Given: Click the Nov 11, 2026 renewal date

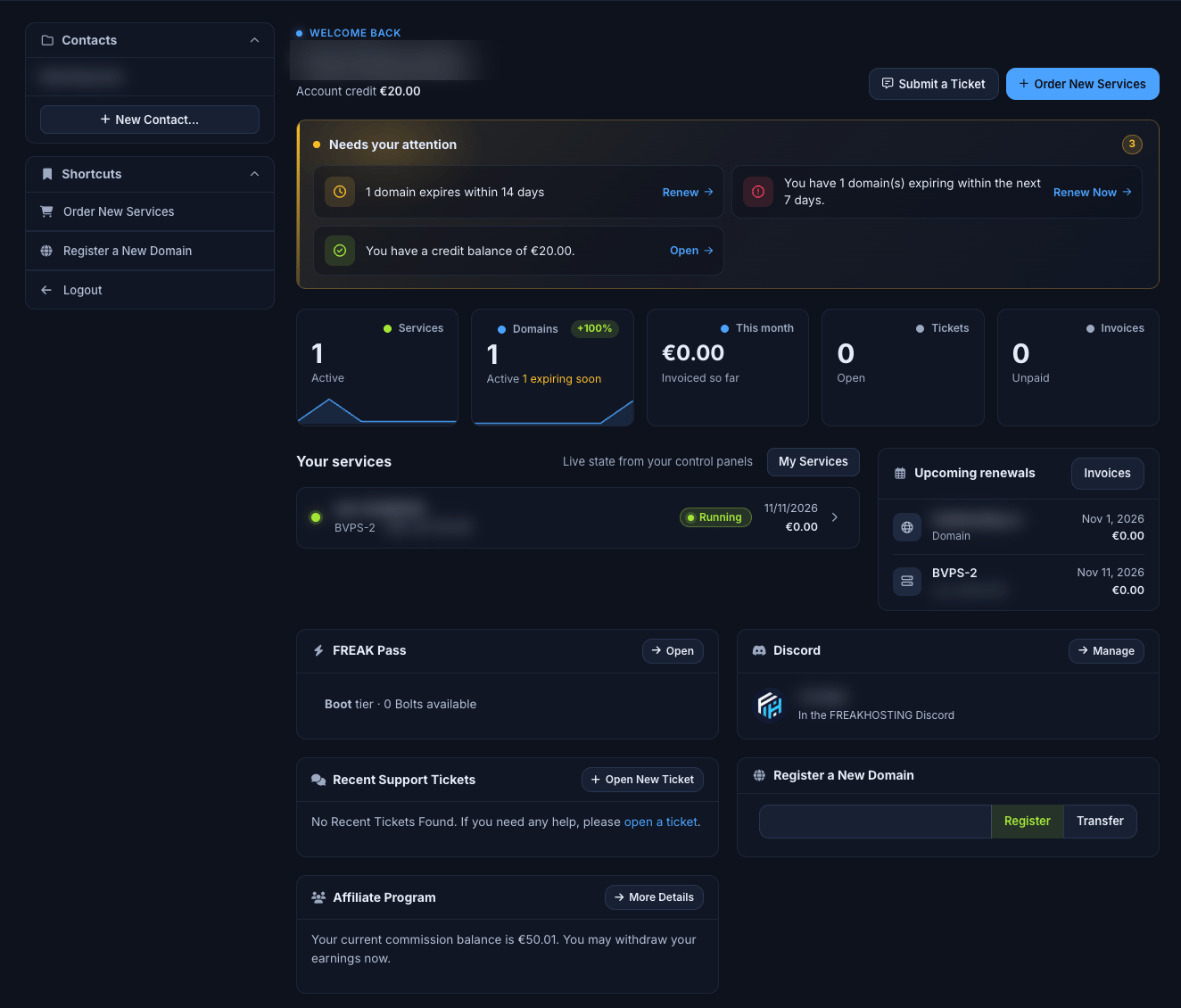Looking at the screenshot, I should pos(1110,573).
